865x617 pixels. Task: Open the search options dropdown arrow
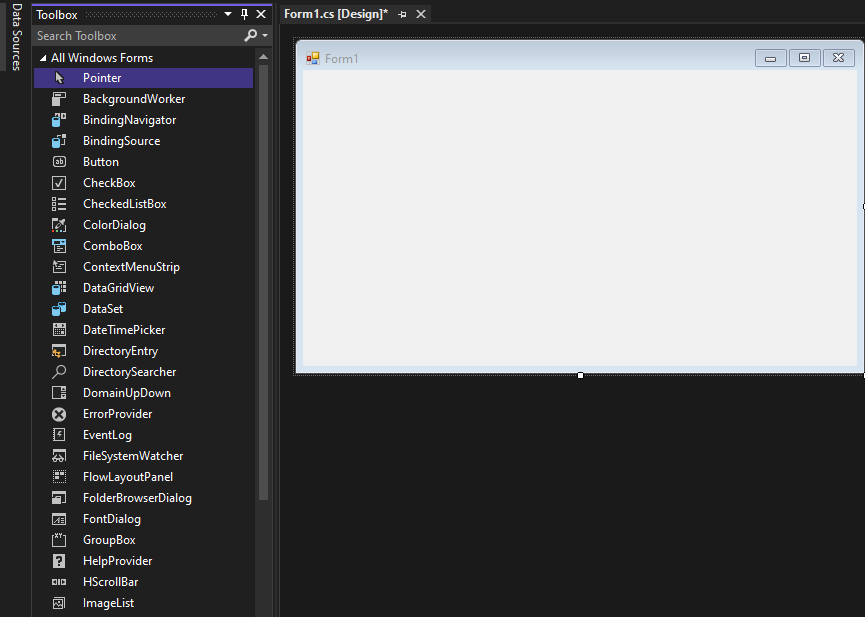265,35
